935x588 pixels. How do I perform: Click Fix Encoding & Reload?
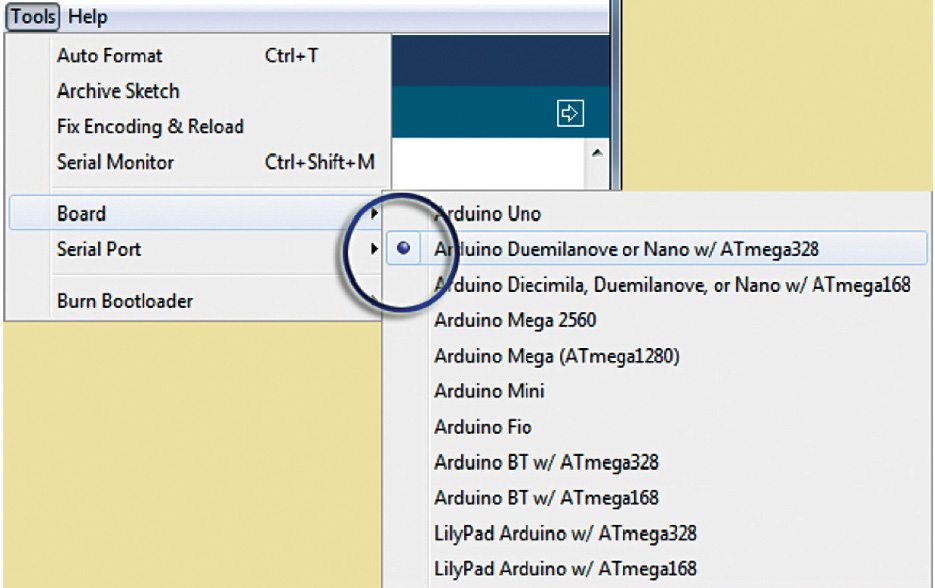coord(150,127)
